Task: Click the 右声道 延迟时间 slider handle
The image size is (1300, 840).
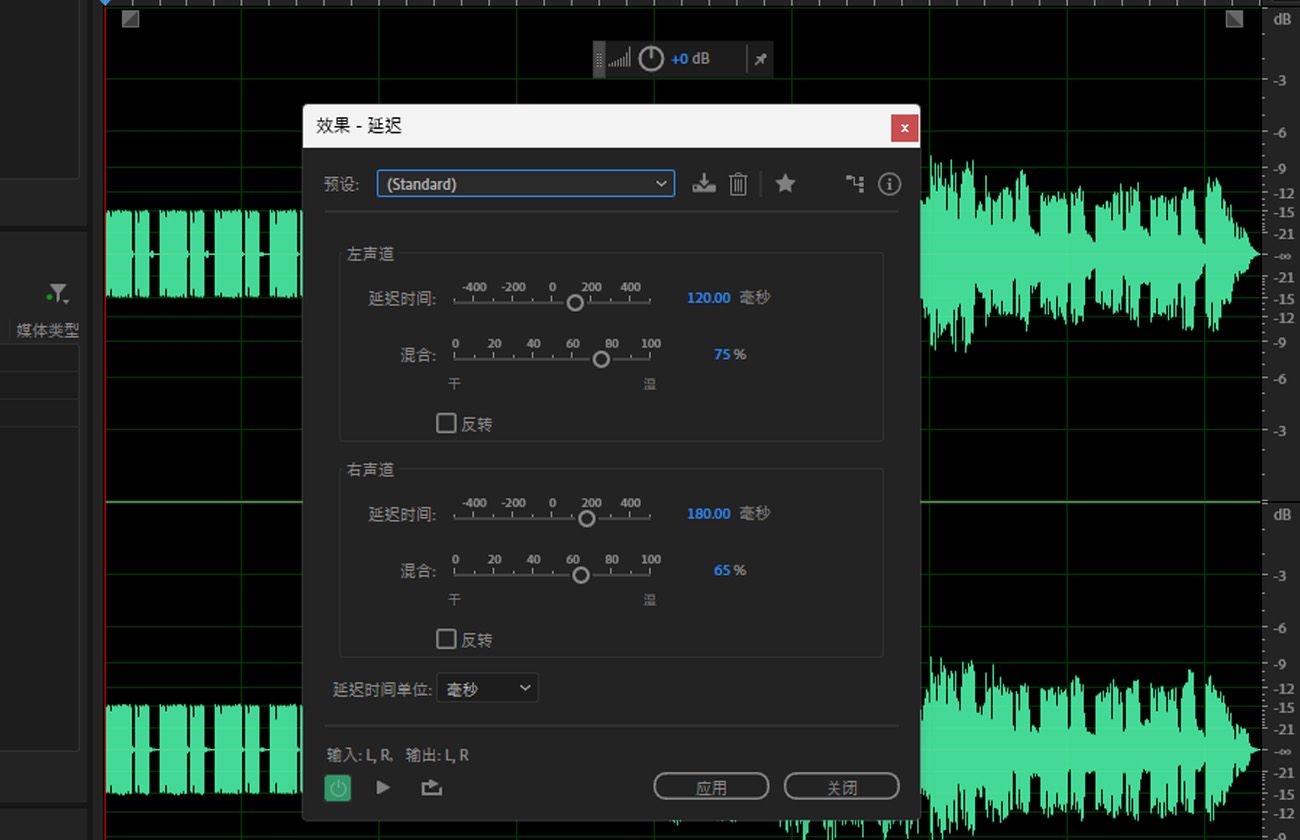Action: click(x=587, y=518)
